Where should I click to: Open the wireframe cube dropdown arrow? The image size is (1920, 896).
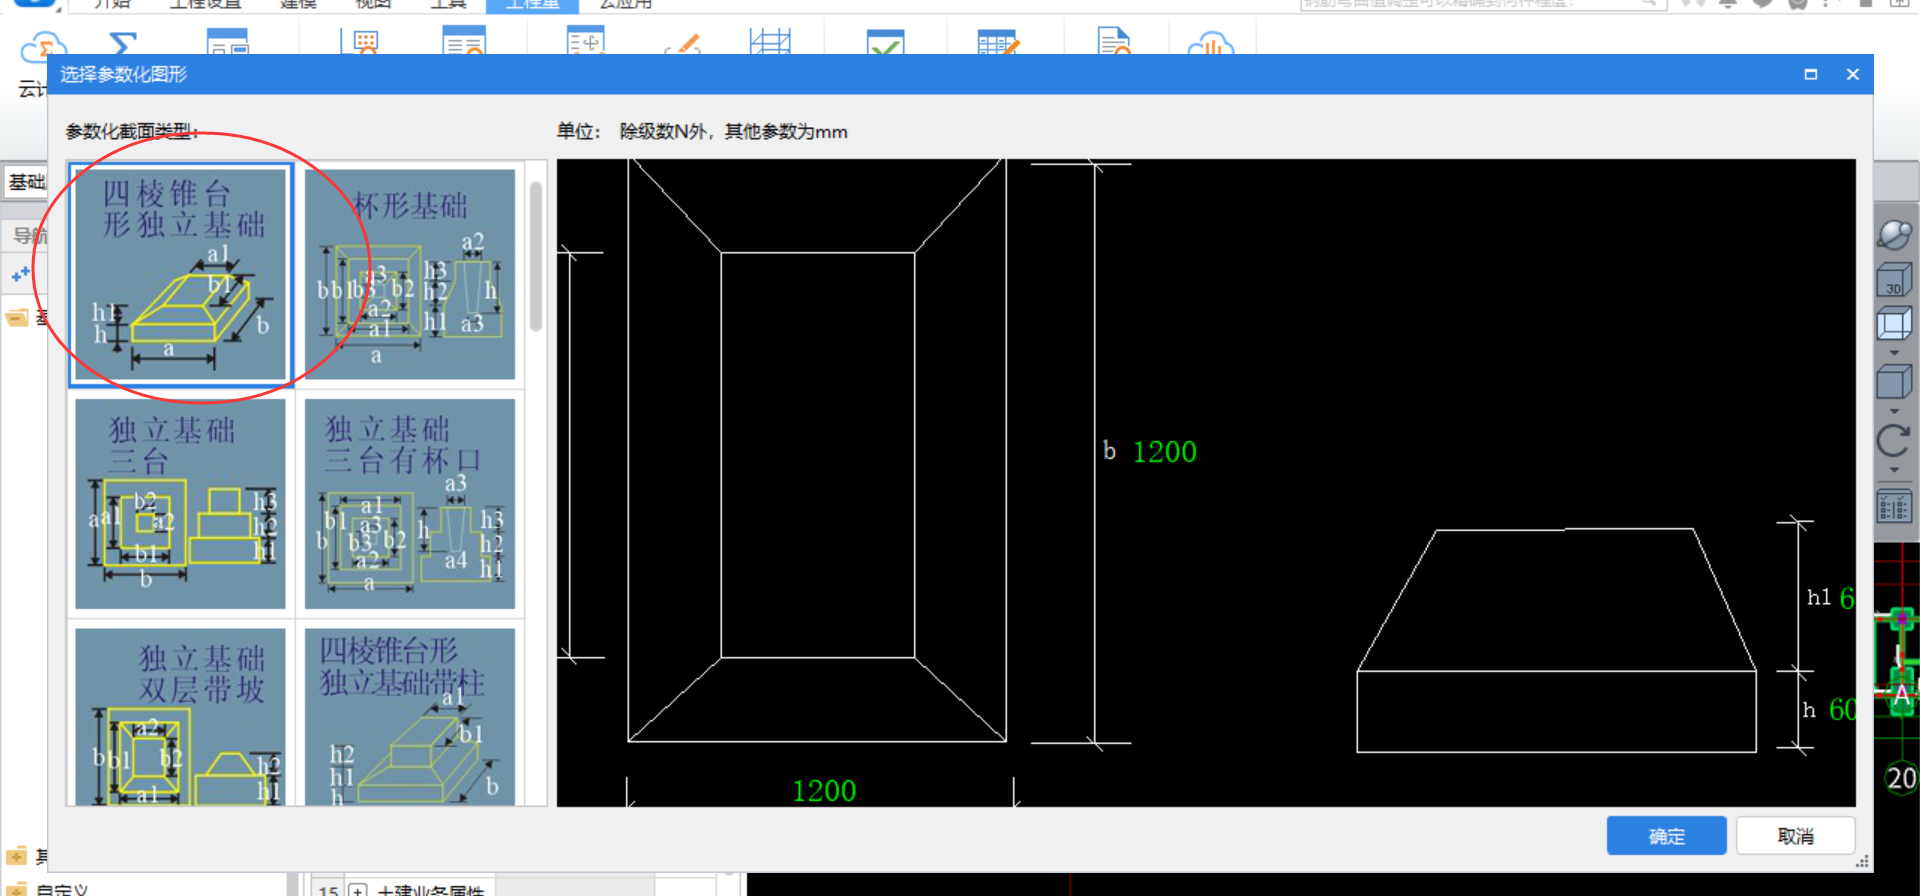coord(1894,353)
